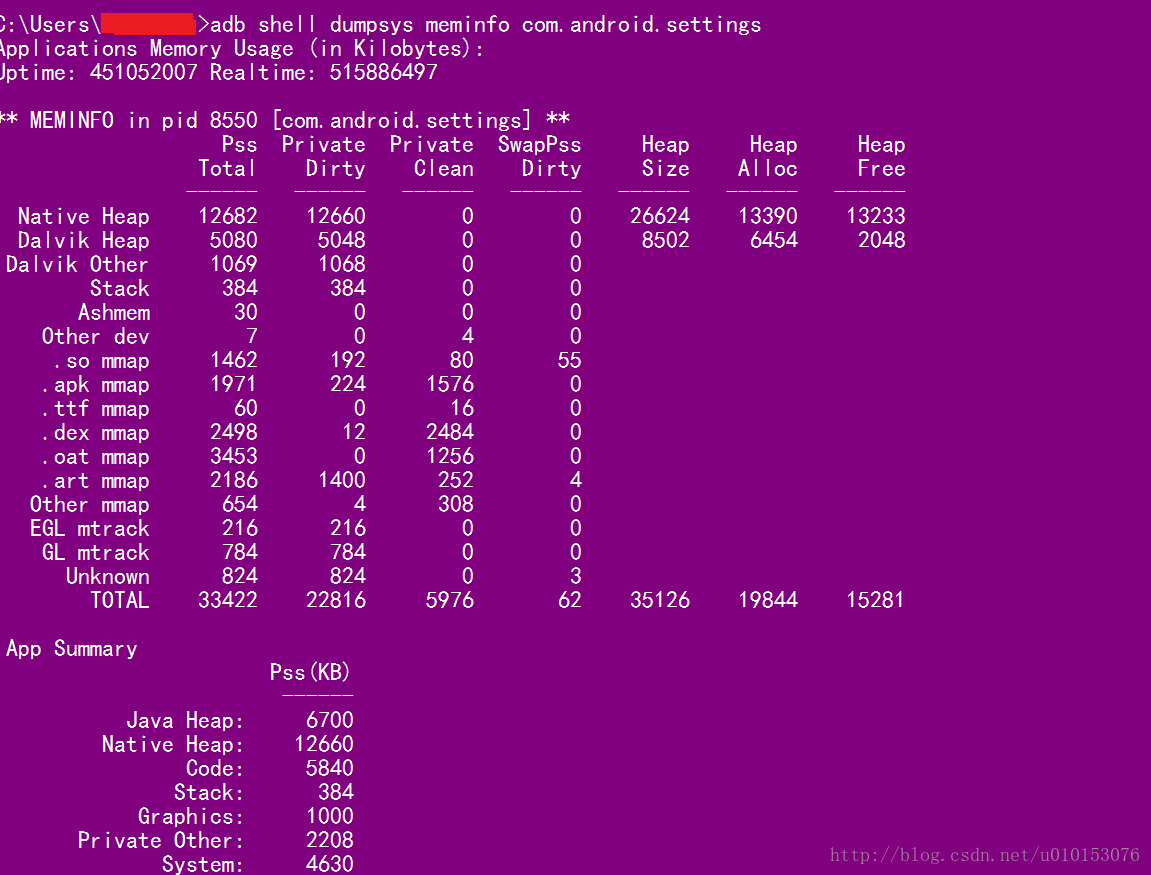Click the Other dev row label
Image resolution: width=1151 pixels, height=875 pixels.
pos(95,337)
